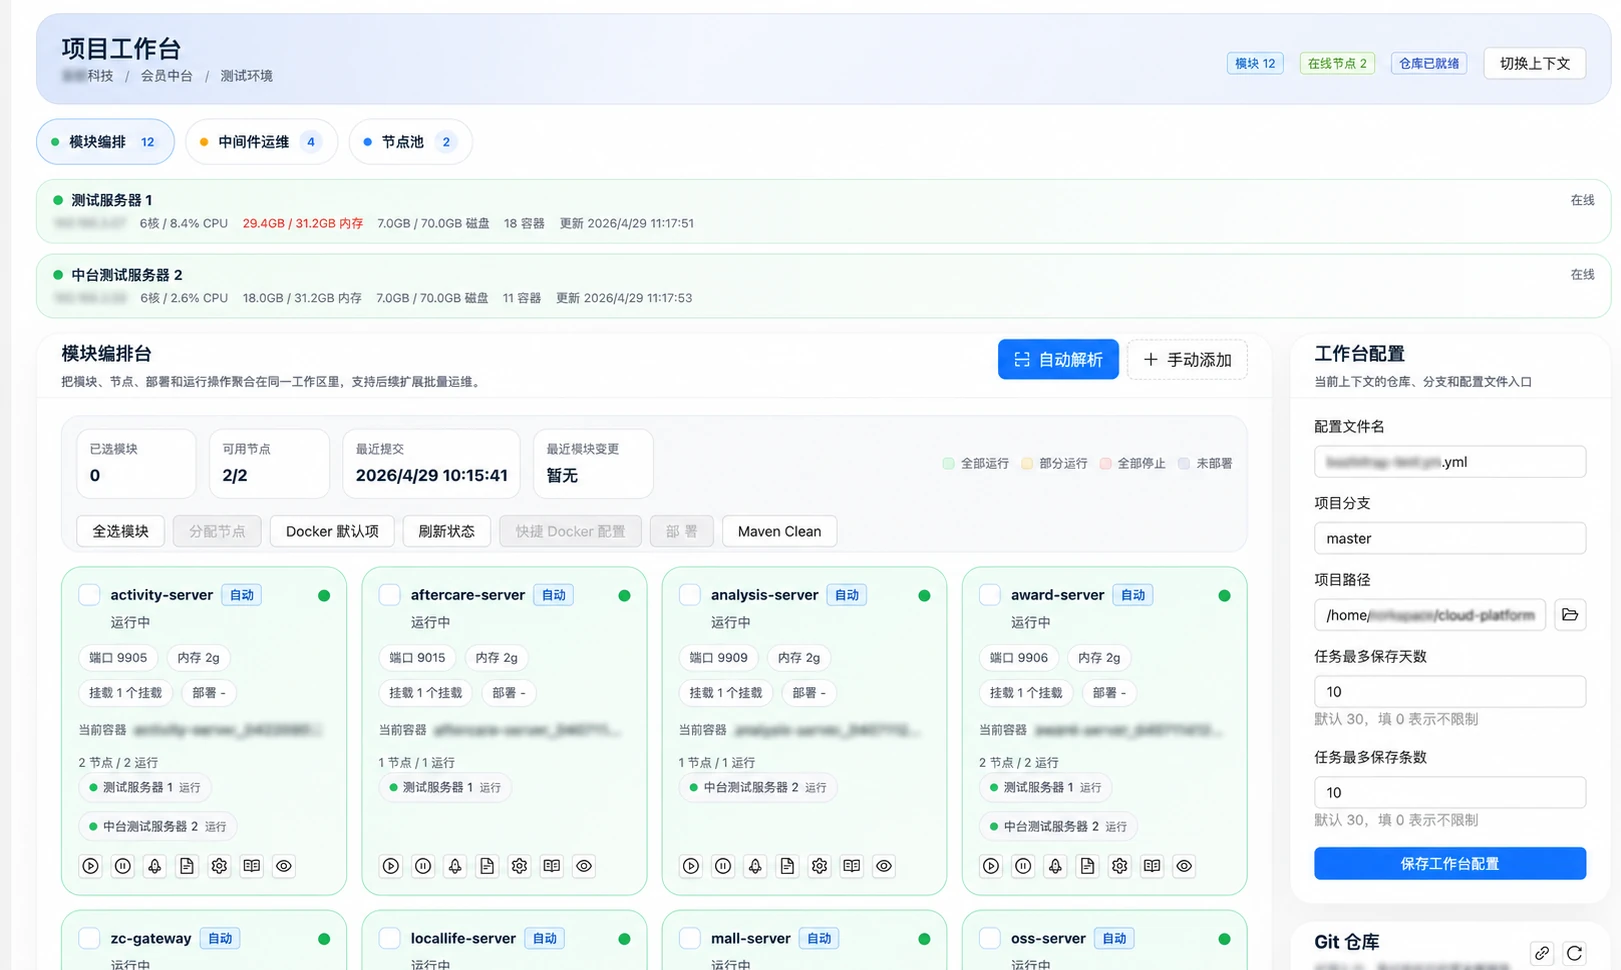
Task: Select the 测试服务器 1 node row
Action: coord(823,211)
